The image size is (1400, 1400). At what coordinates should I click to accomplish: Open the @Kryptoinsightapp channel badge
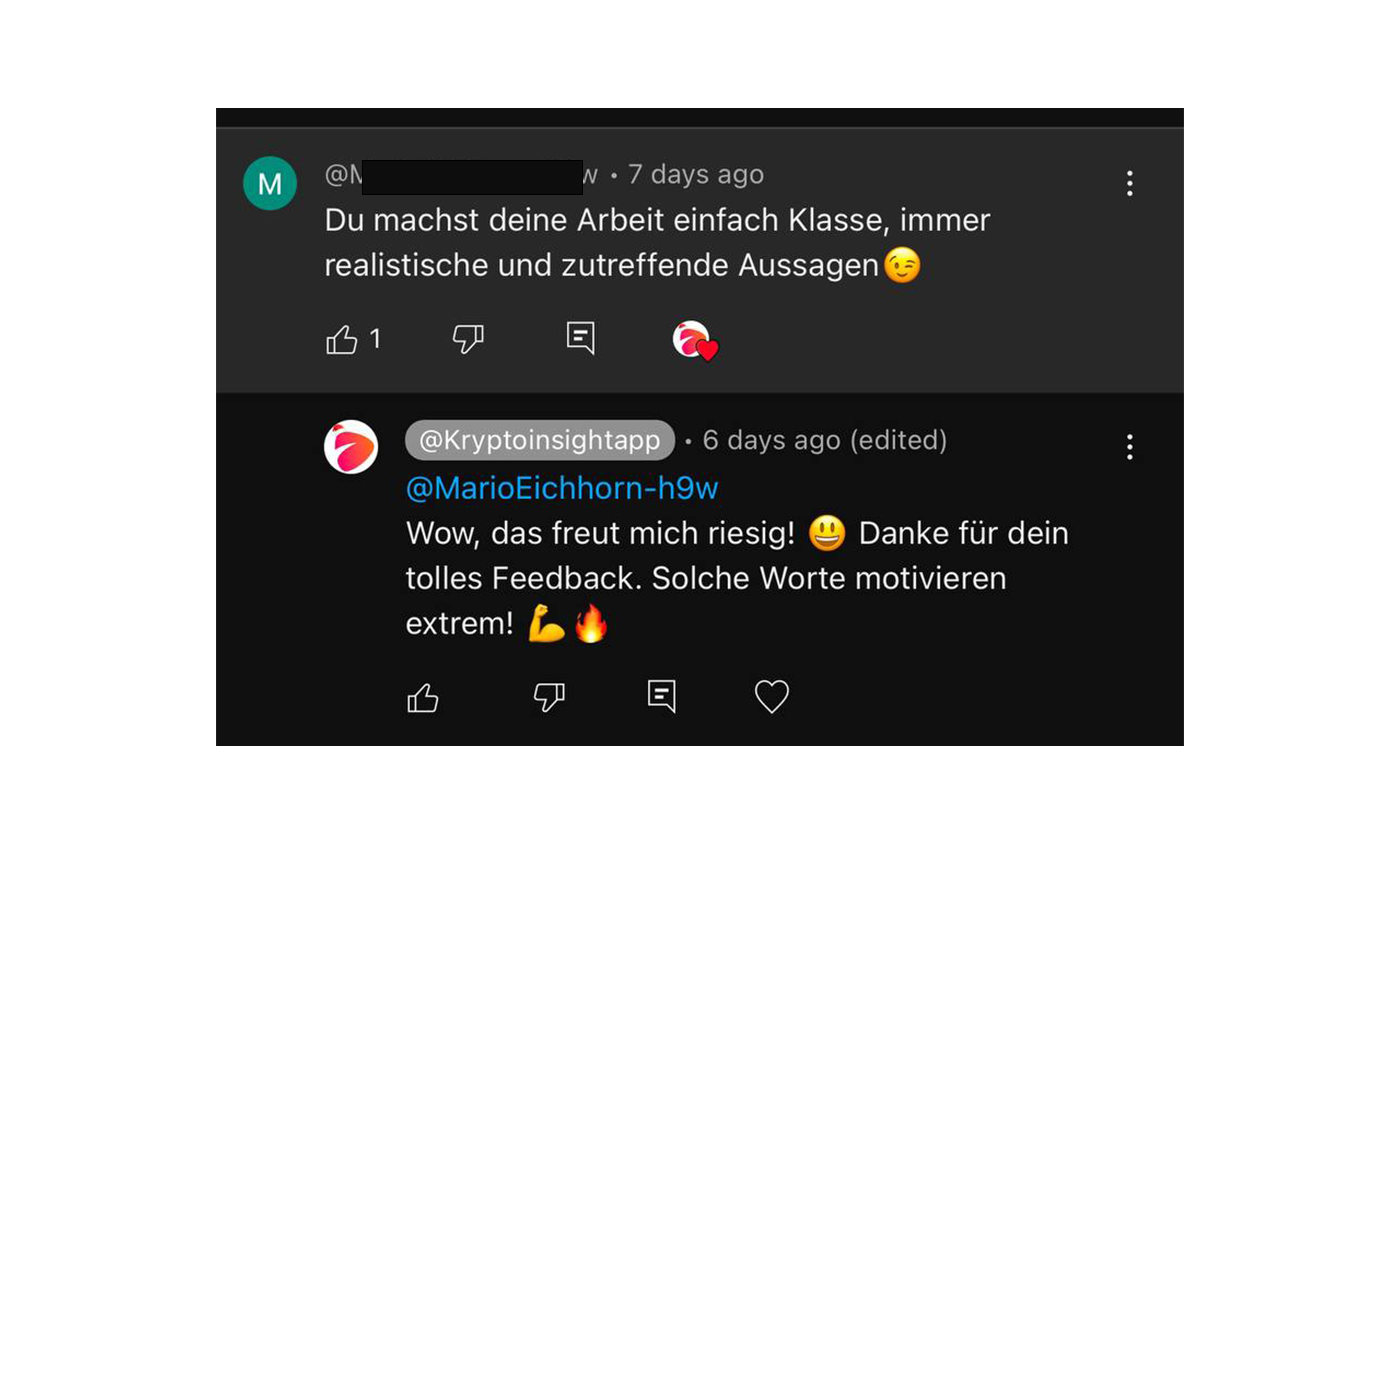pos(540,440)
